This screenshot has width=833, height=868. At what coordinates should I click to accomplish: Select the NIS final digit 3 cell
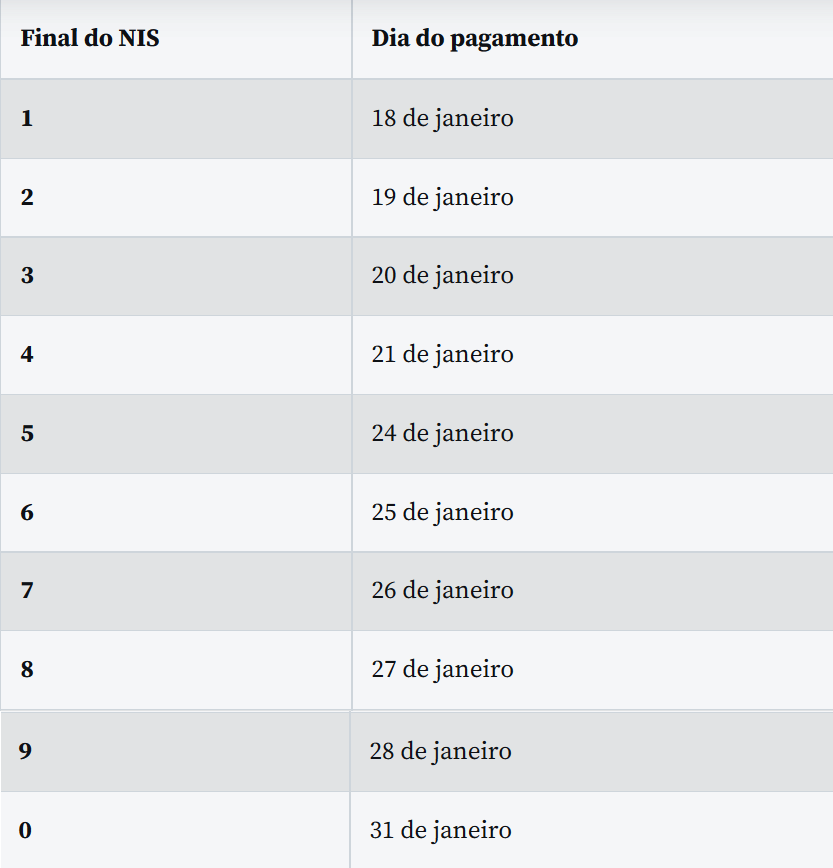click(27, 275)
